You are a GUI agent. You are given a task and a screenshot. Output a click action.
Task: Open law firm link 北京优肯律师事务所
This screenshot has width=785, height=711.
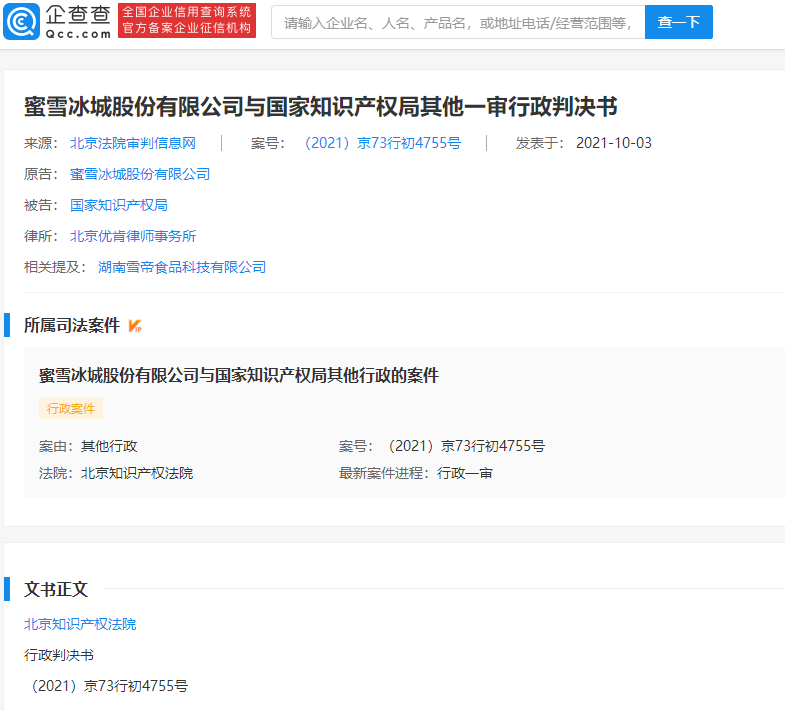pos(133,236)
